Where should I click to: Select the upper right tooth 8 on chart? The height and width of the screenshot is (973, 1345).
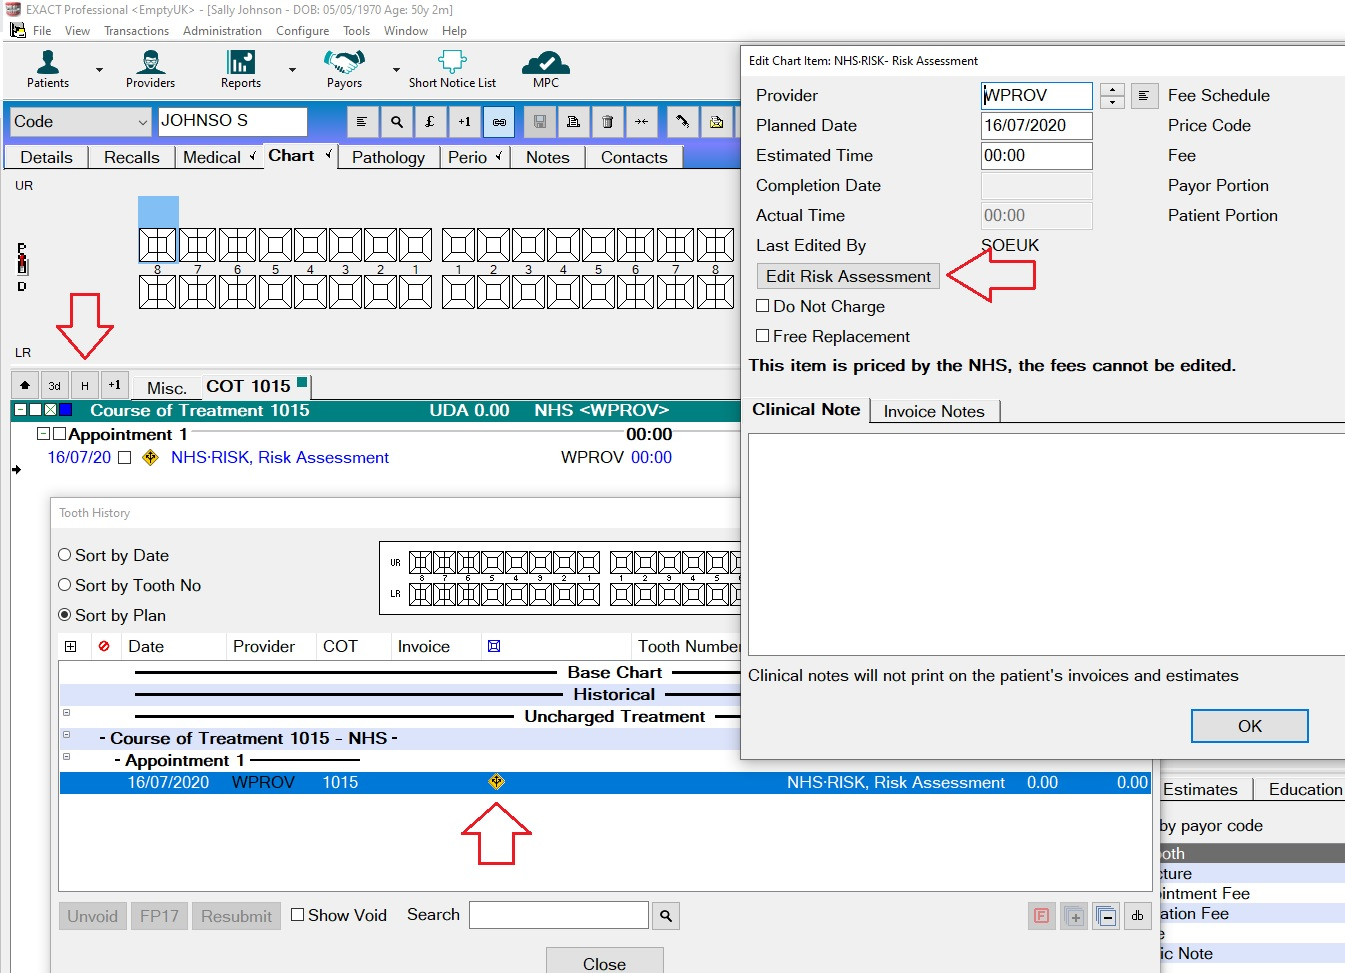pos(157,245)
